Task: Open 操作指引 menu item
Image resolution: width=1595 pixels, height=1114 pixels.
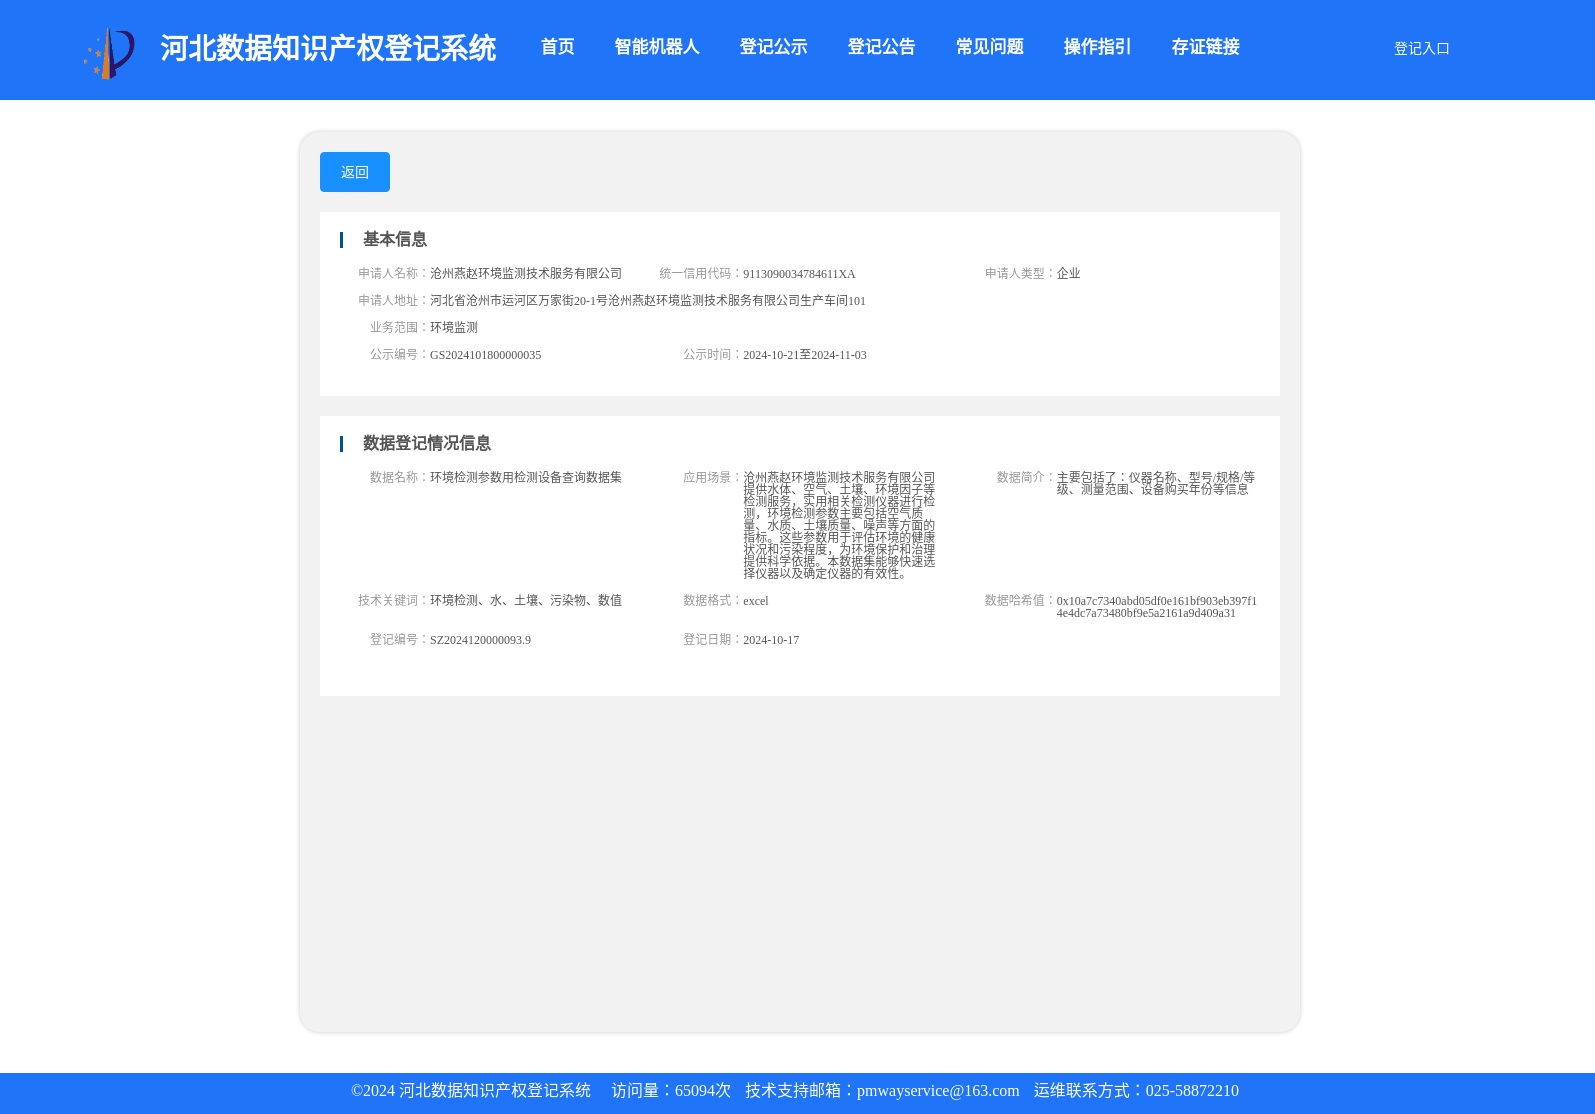Action: (x=1097, y=47)
